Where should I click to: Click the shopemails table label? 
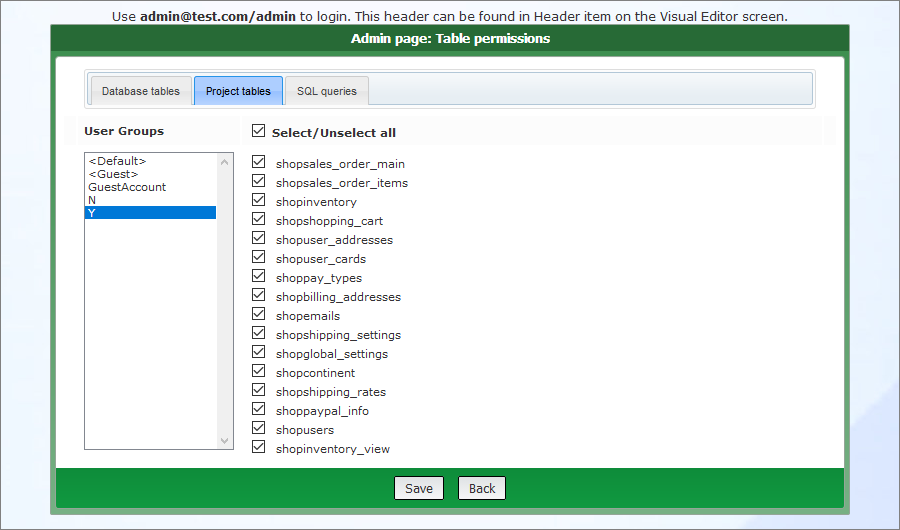[308, 316]
